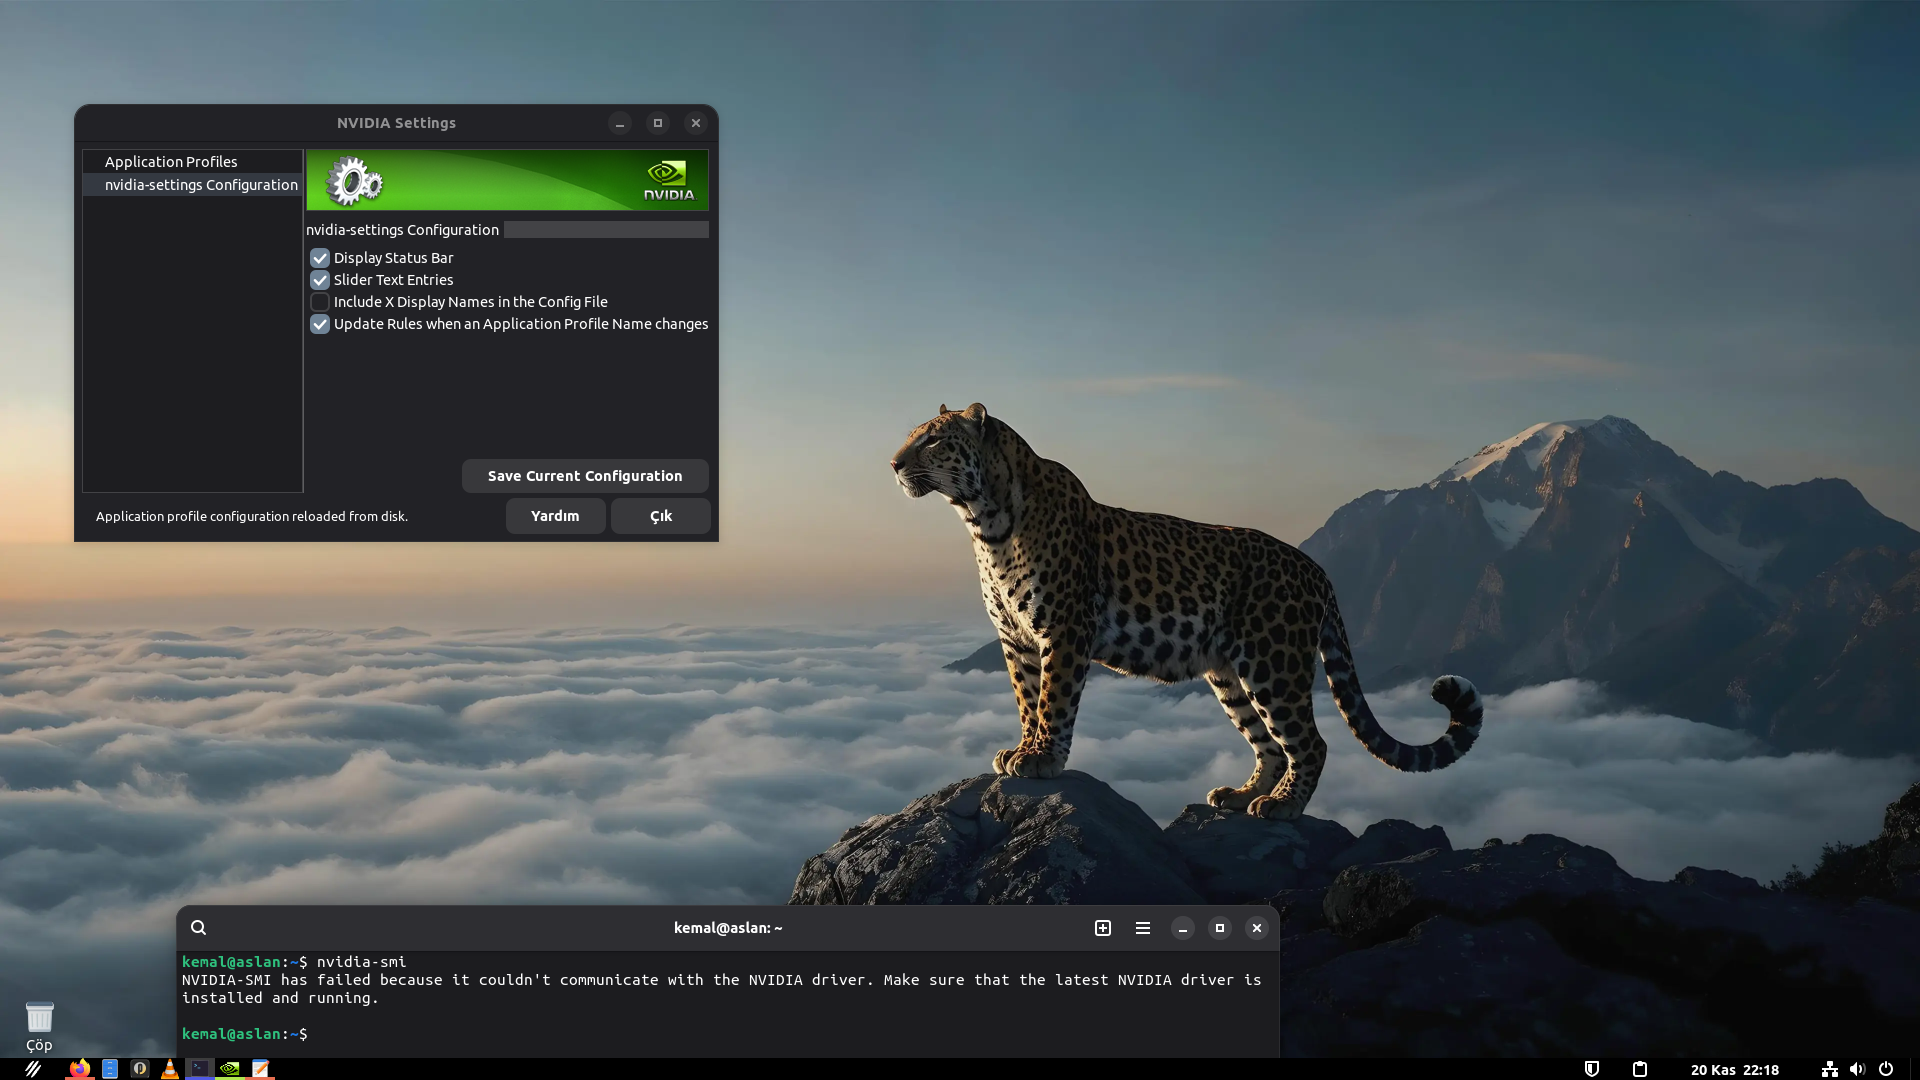
Task: Enable Include X Display Names option
Action: [320, 302]
